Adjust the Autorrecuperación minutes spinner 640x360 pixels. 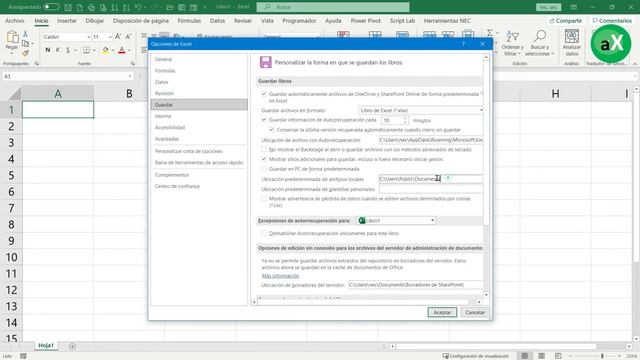click(x=405, y=120)
